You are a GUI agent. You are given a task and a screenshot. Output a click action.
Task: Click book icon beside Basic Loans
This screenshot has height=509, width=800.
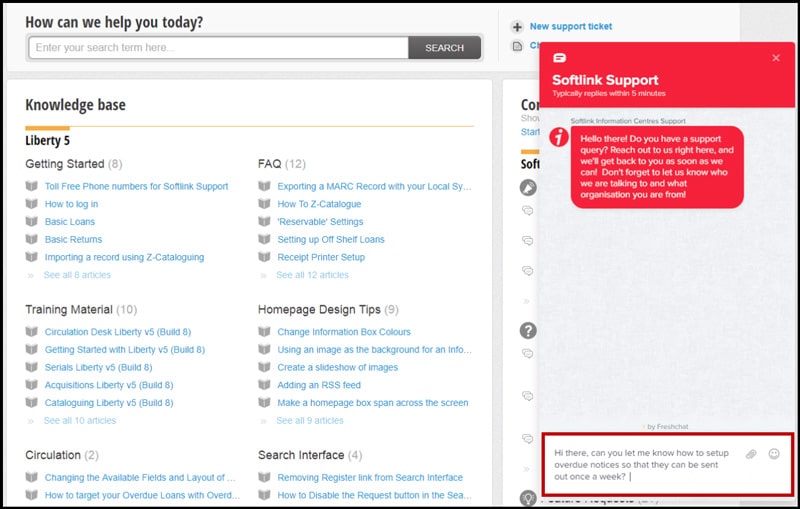[32, 221]
